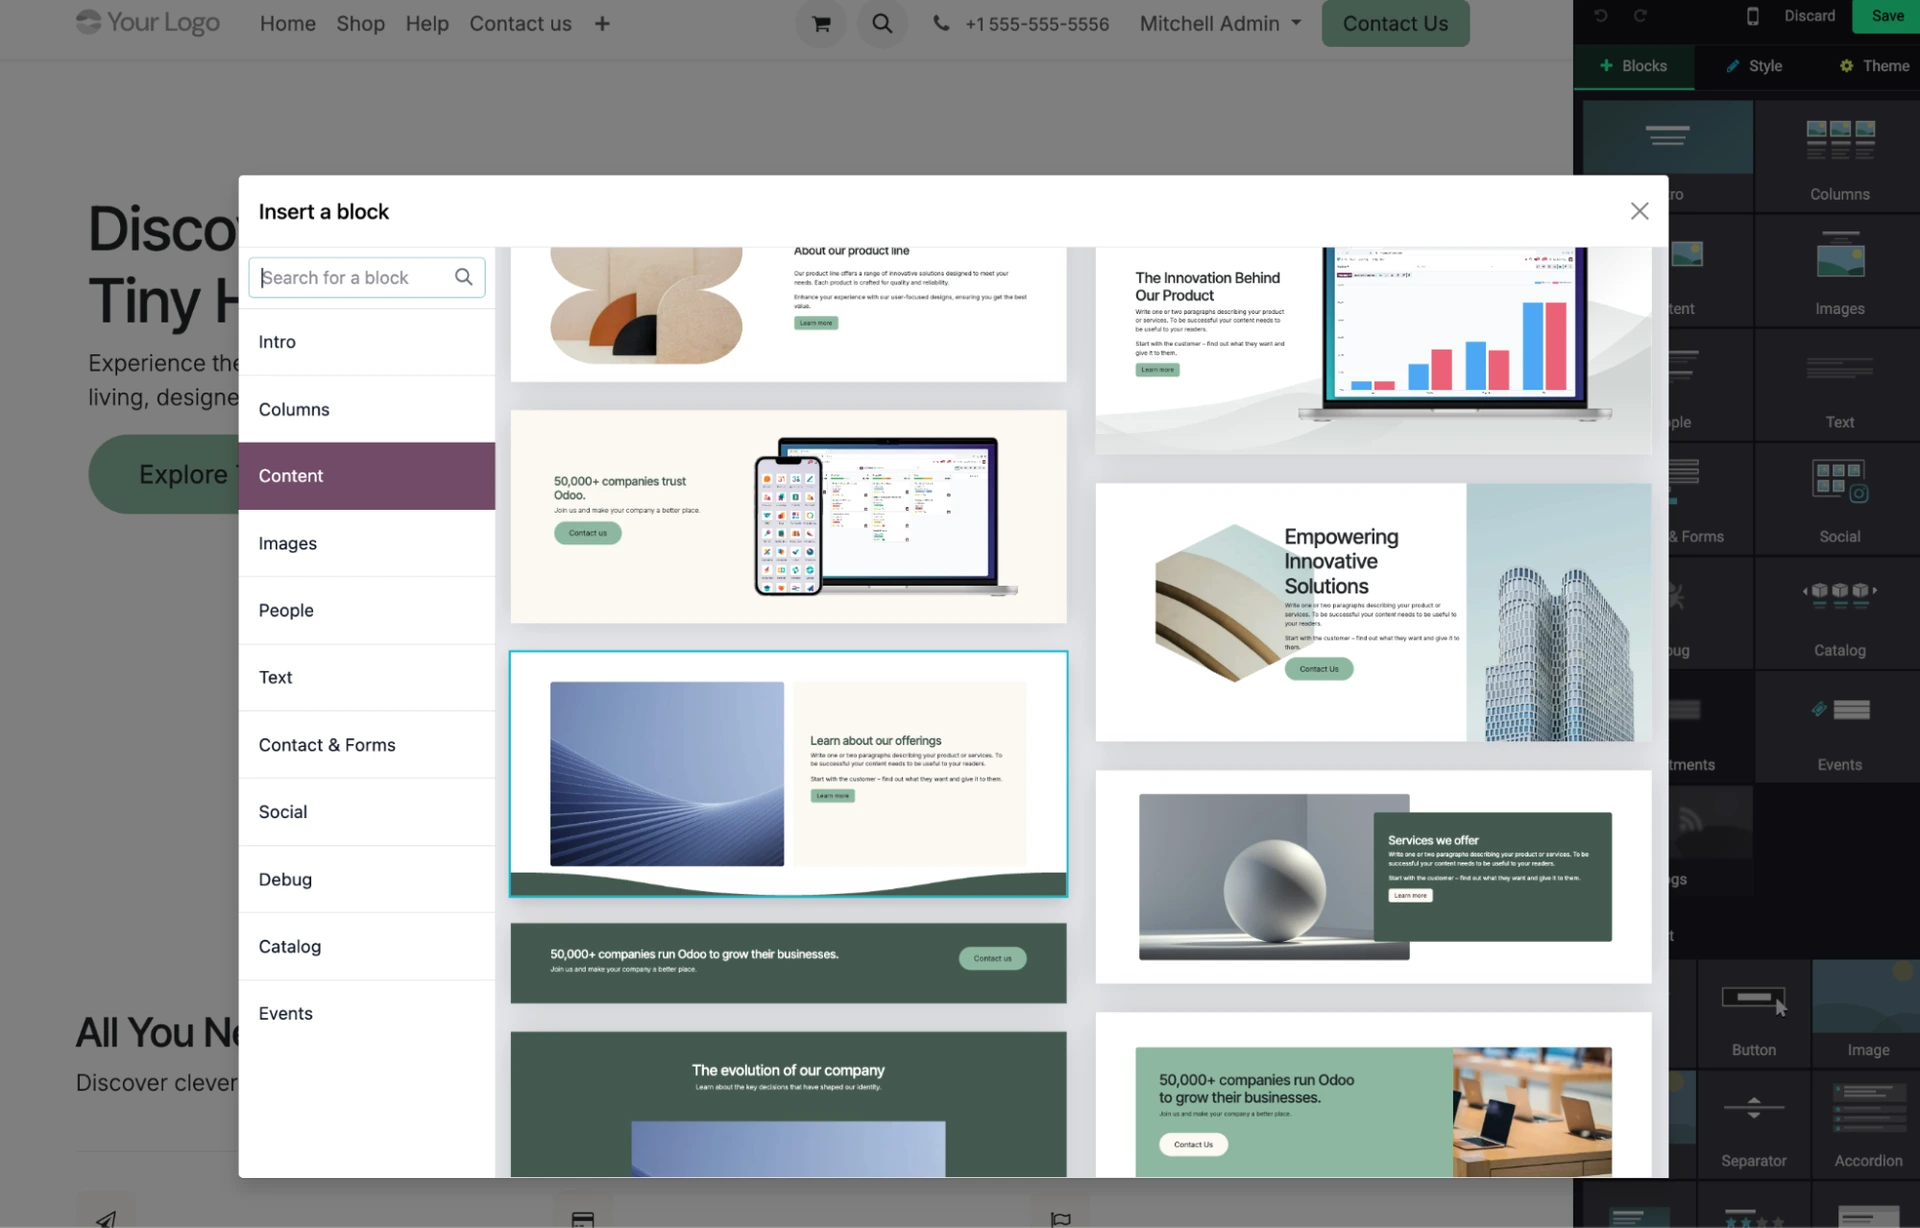Select the Accordion inner content icon
The image size is (1920, 1228).
(1868, 1125)
